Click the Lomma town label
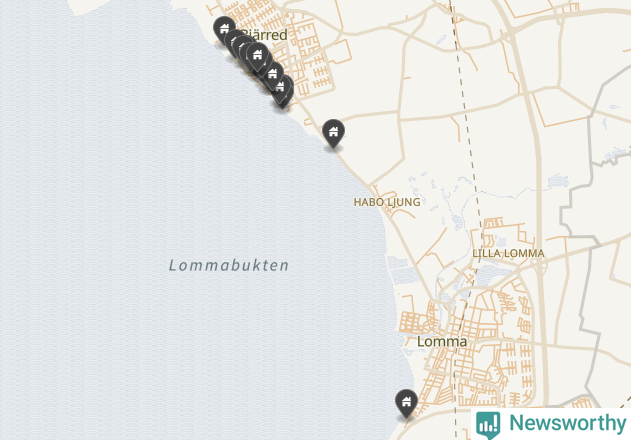The width and height of the screenshot is (631, 440). (442, 341)
